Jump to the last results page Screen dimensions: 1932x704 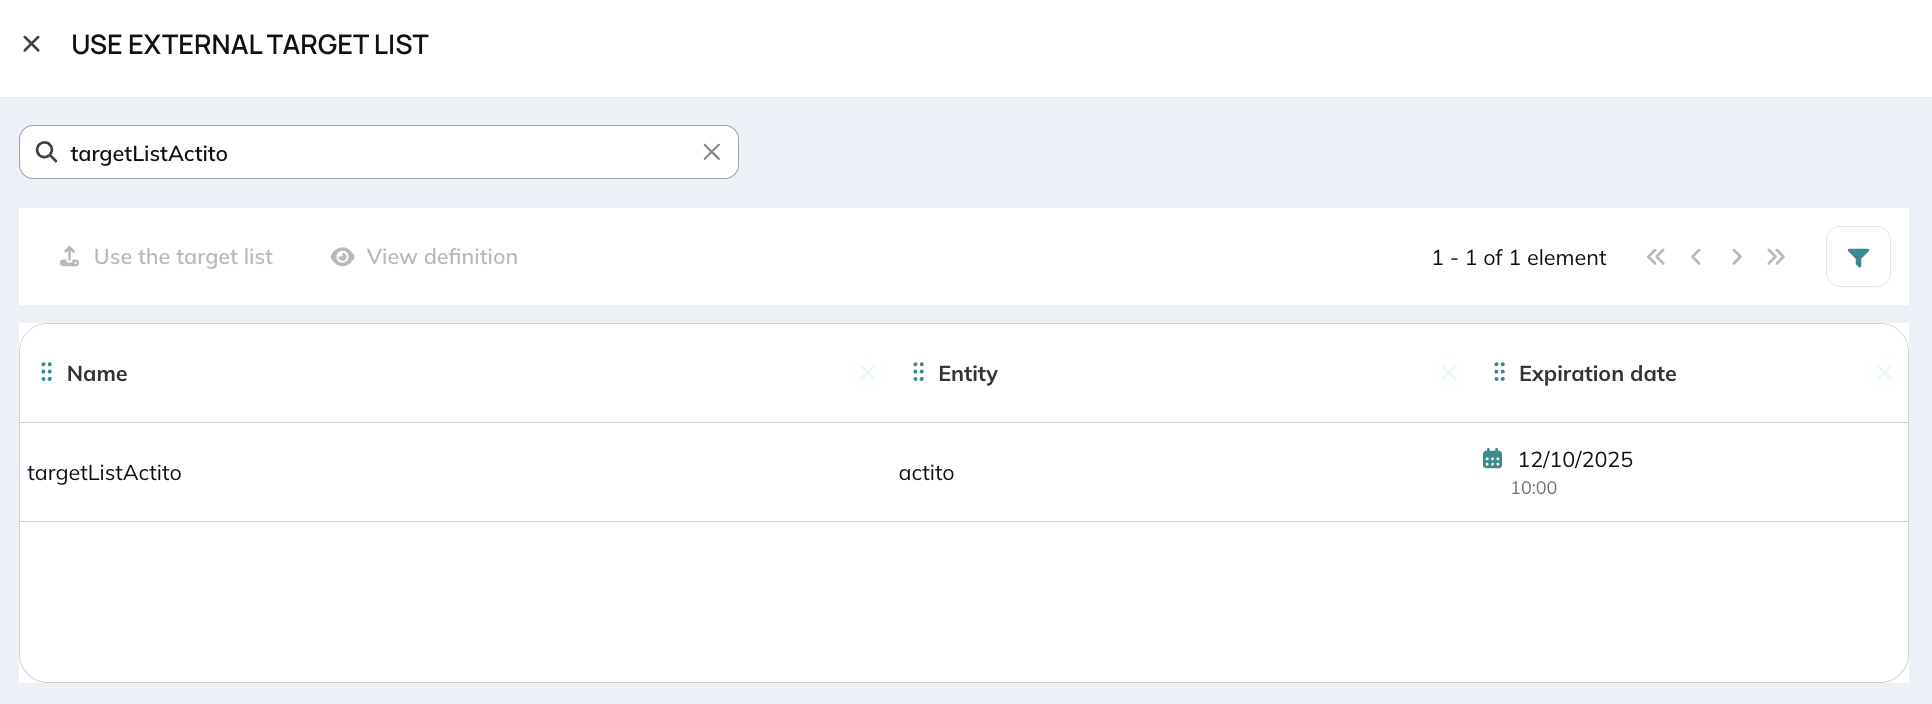[1776, 257]
